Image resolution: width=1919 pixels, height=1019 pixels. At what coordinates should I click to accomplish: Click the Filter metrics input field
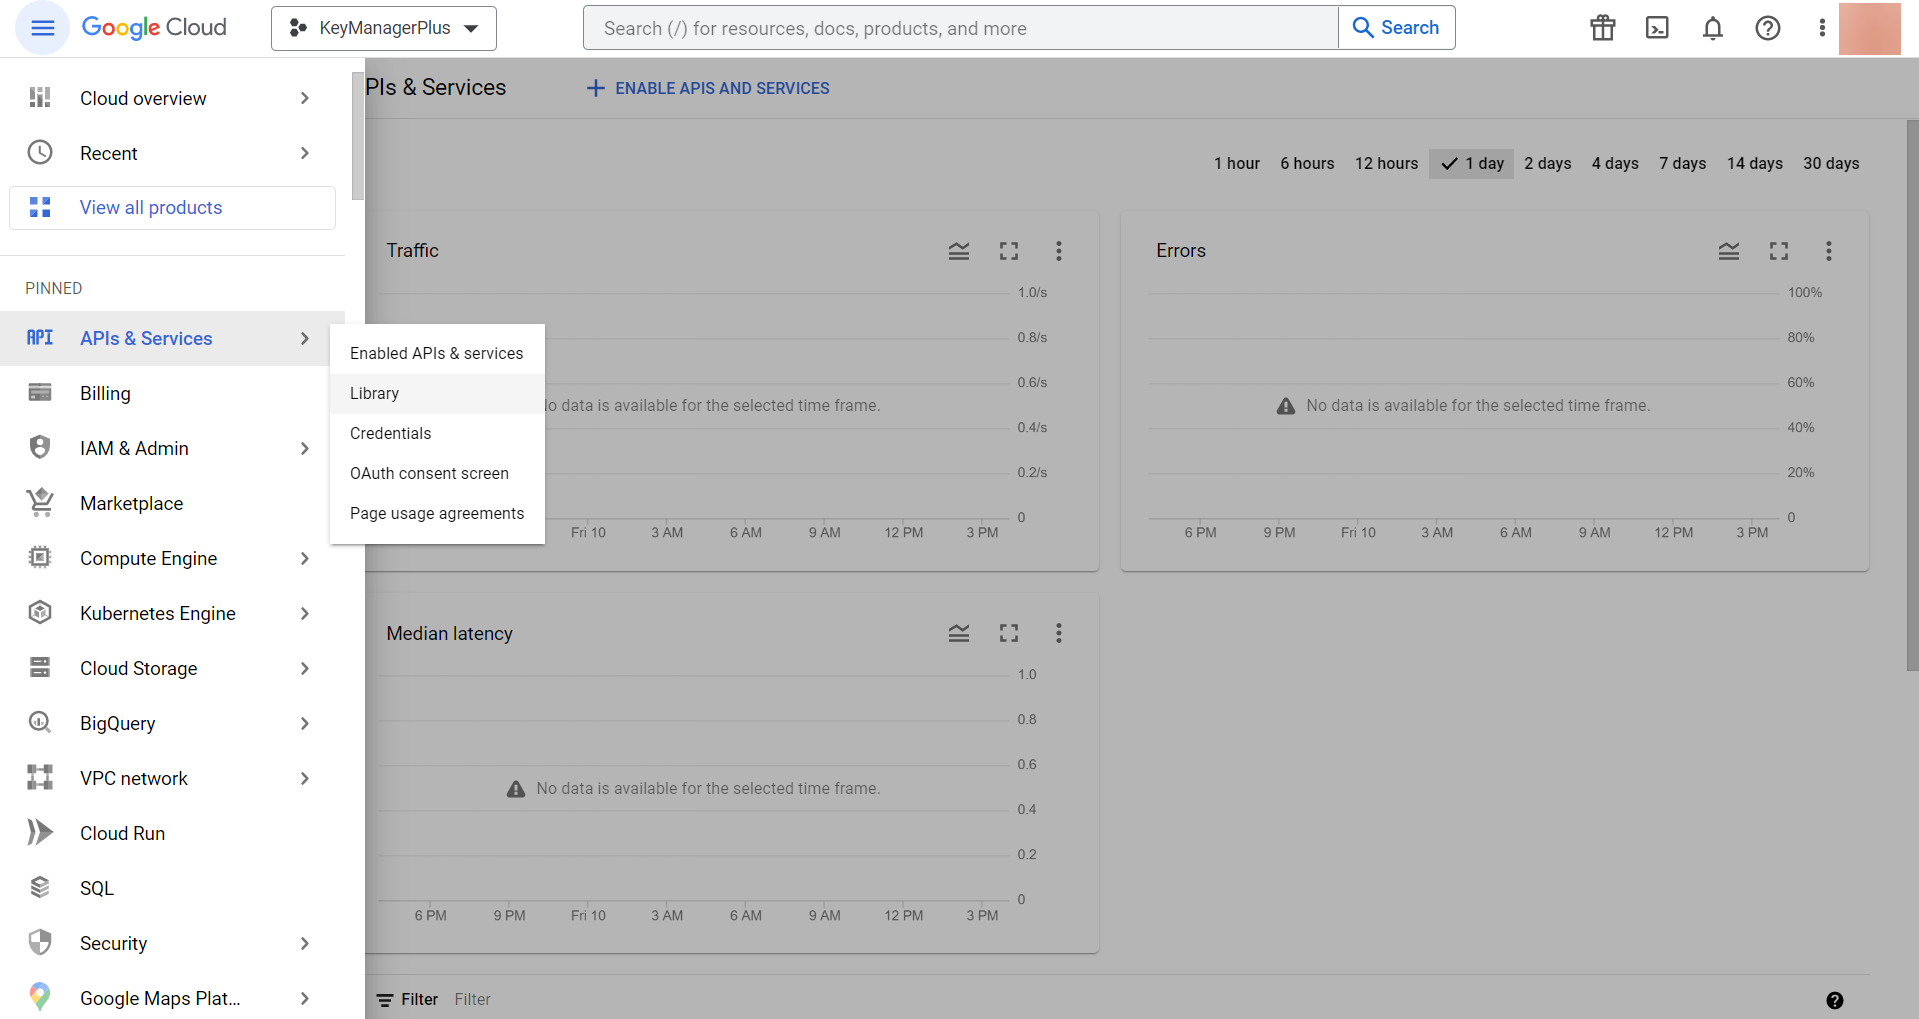click(472, 998)
